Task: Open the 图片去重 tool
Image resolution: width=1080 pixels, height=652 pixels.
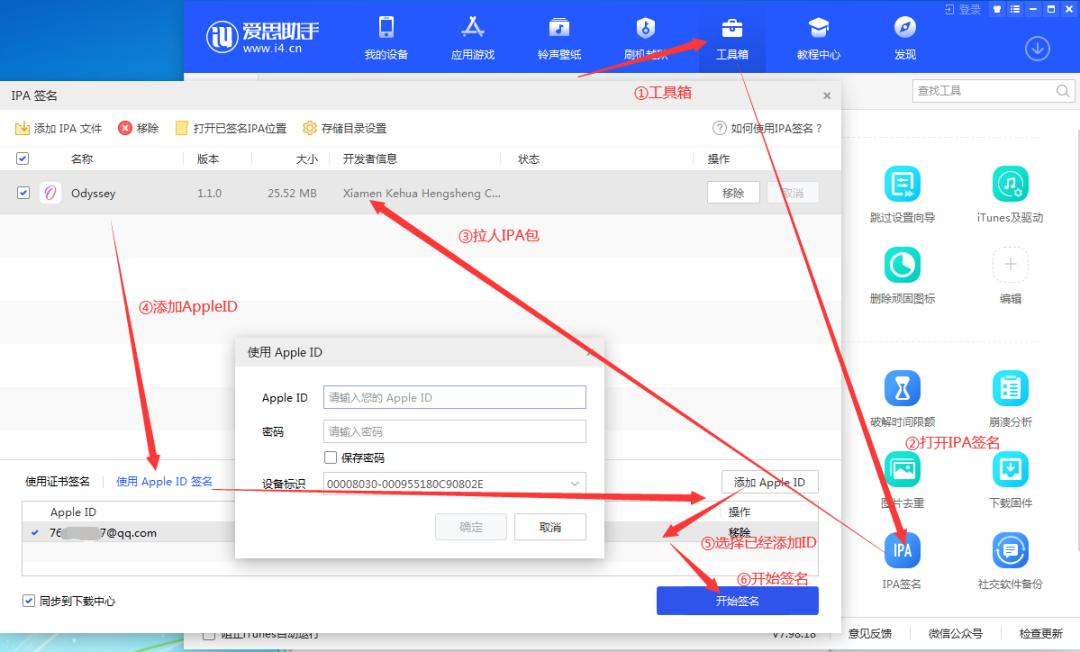Action: 902,470
